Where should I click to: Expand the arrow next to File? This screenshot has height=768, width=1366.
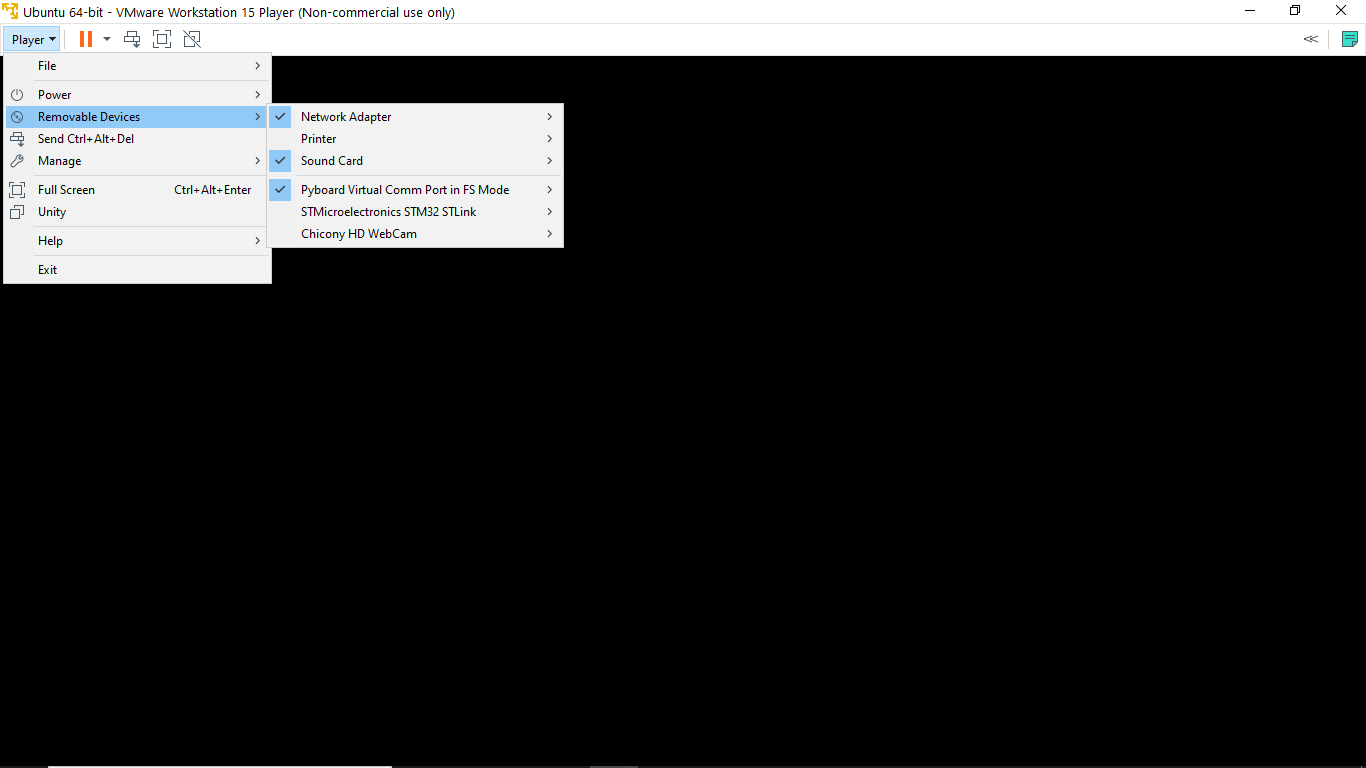(x=257, y=66)
